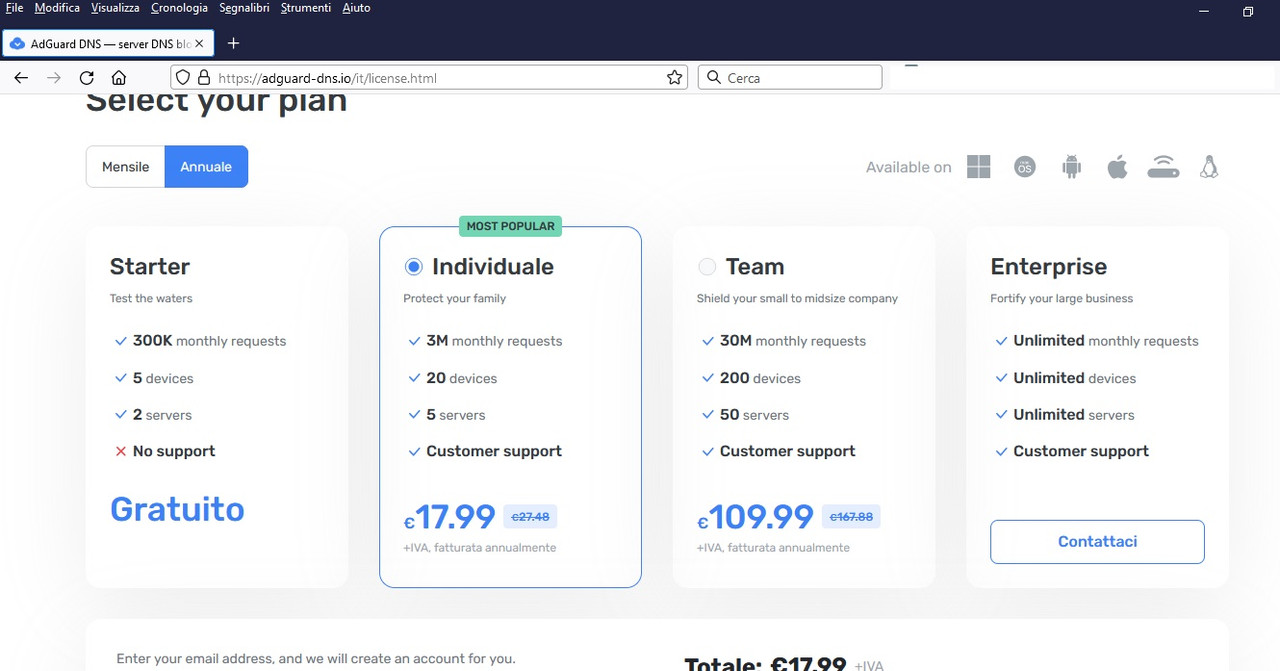Click the shield tracking protection icon
This screenshot has width=1280, height=671.
[182, 78]
